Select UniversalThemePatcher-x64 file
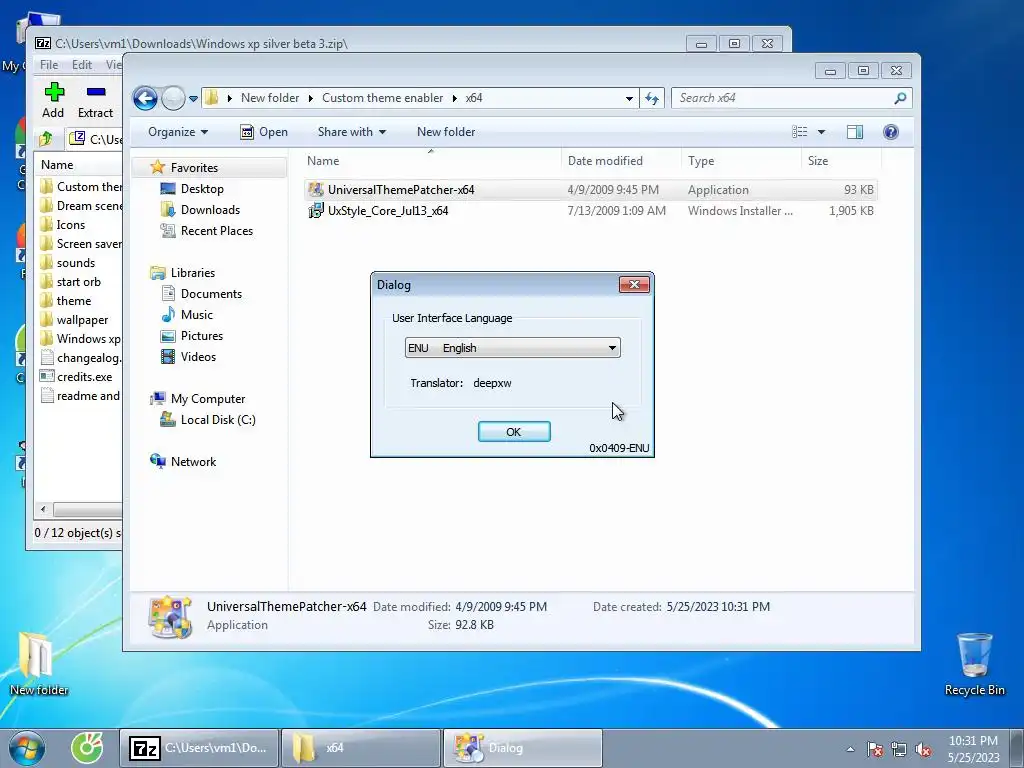1024x768 pixels. (x=590, y=190)
